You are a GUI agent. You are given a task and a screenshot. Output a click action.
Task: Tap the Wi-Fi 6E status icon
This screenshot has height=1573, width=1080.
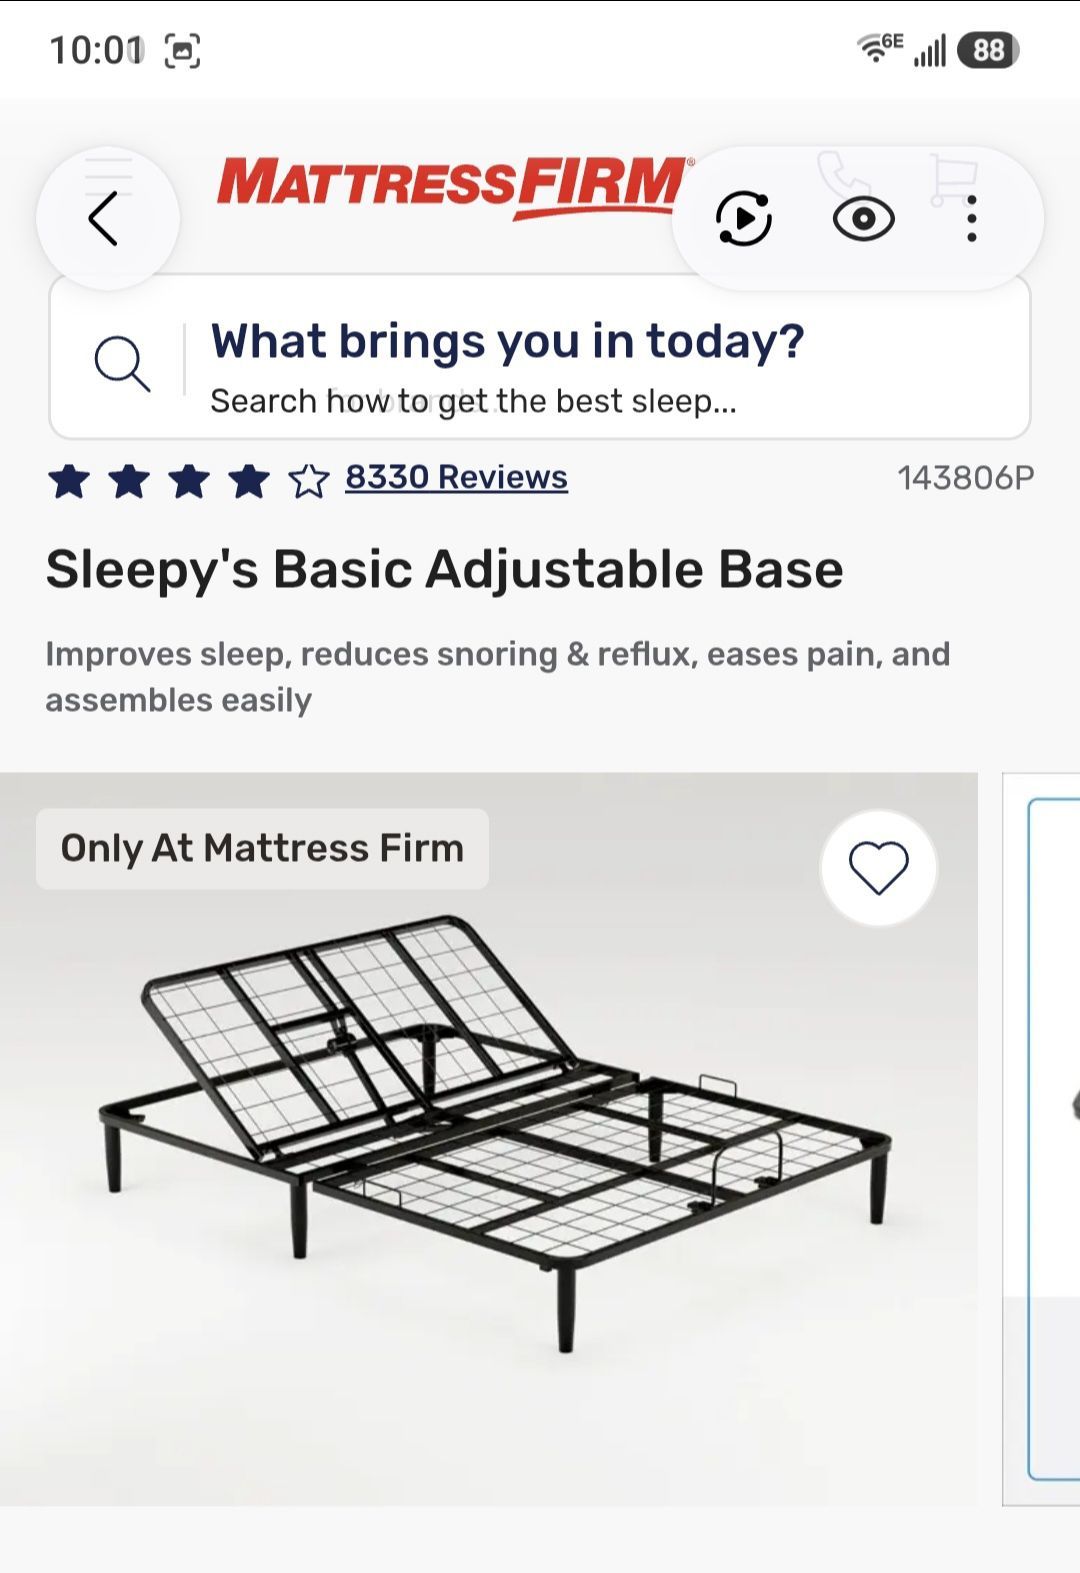coord(879,47)
